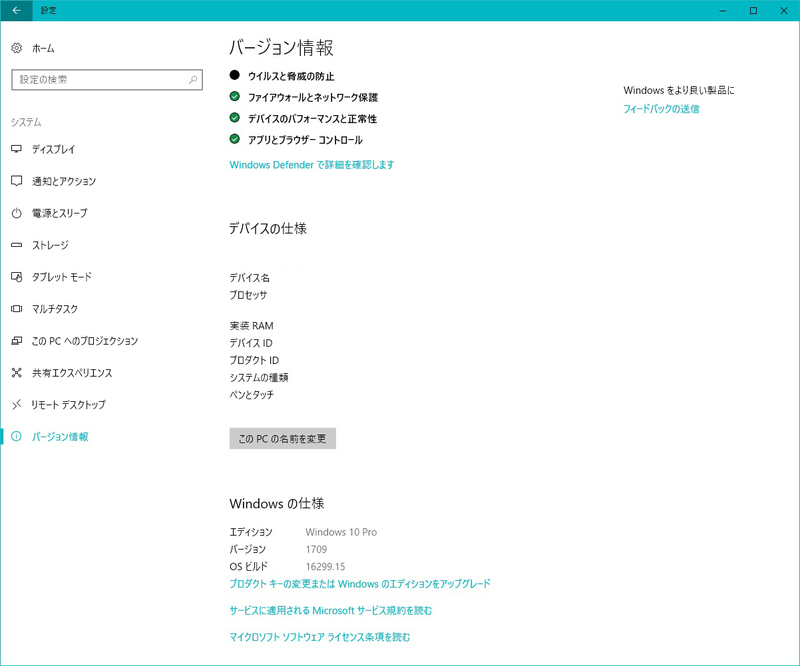Click OS build value 16299.15
Viewport: 800px width, 666px height.
tap(326, 566)
